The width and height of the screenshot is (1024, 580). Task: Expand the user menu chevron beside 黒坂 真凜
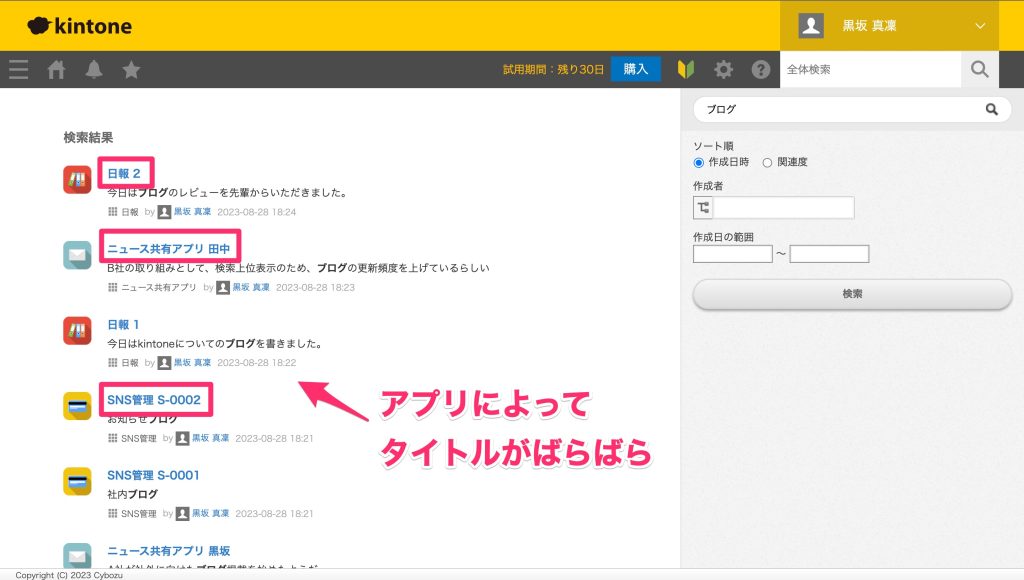[x=980, y=26]
